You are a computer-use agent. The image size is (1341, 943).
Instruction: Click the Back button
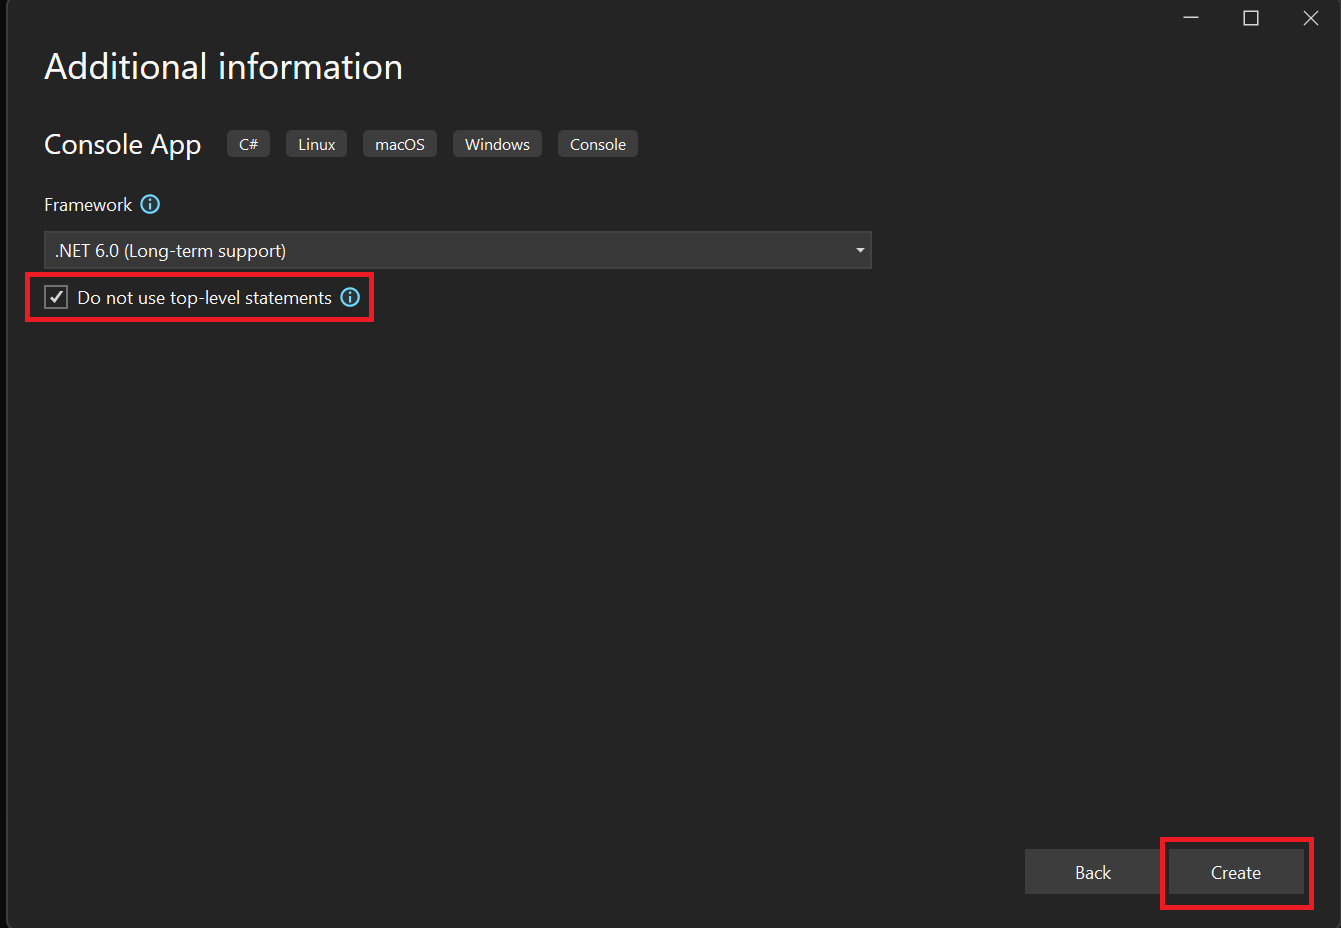coord(1092,871)
